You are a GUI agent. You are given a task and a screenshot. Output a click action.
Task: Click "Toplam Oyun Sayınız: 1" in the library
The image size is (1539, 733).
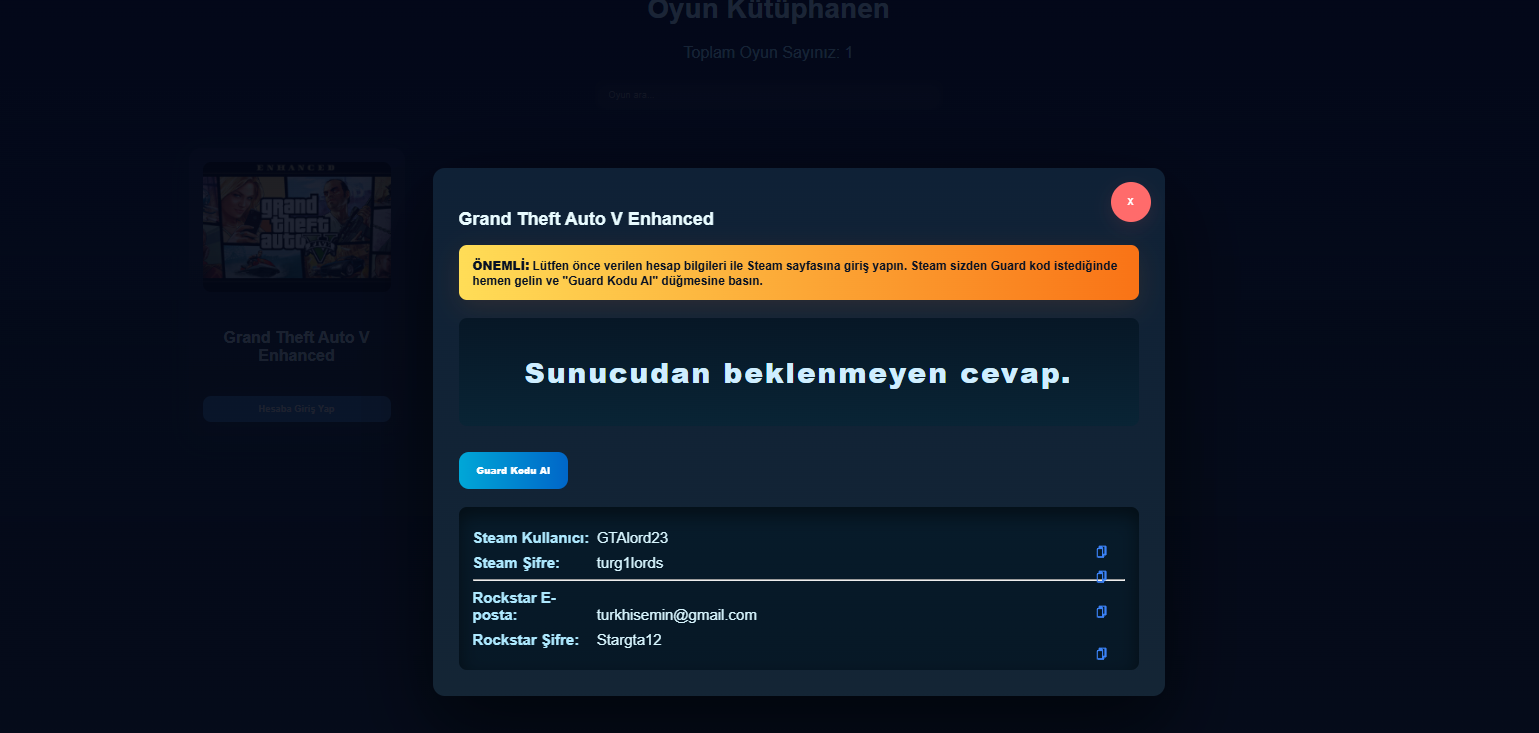coord(768,52)
